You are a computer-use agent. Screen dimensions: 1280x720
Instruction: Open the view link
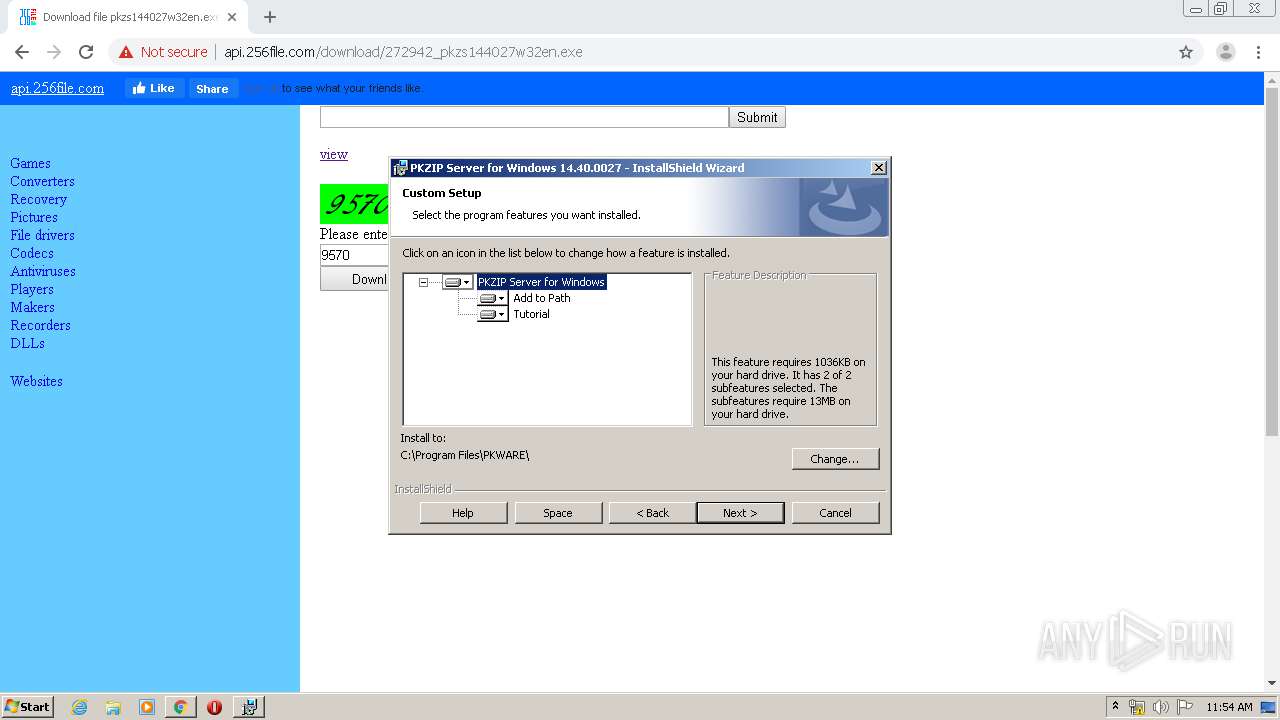pyautogui.click(x=334, y=154)
